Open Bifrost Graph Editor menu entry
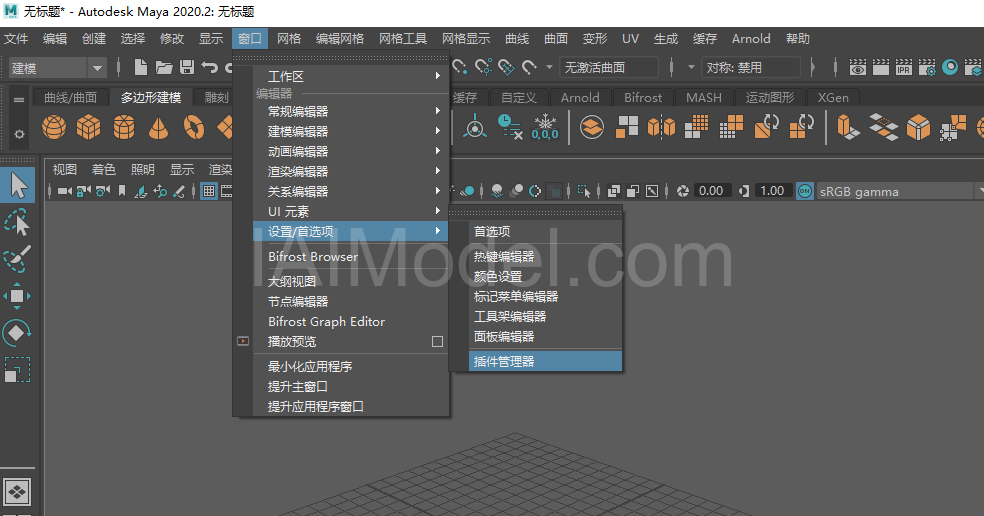The height and width of the screenshot is (516, 984). [x=351, y=322]
